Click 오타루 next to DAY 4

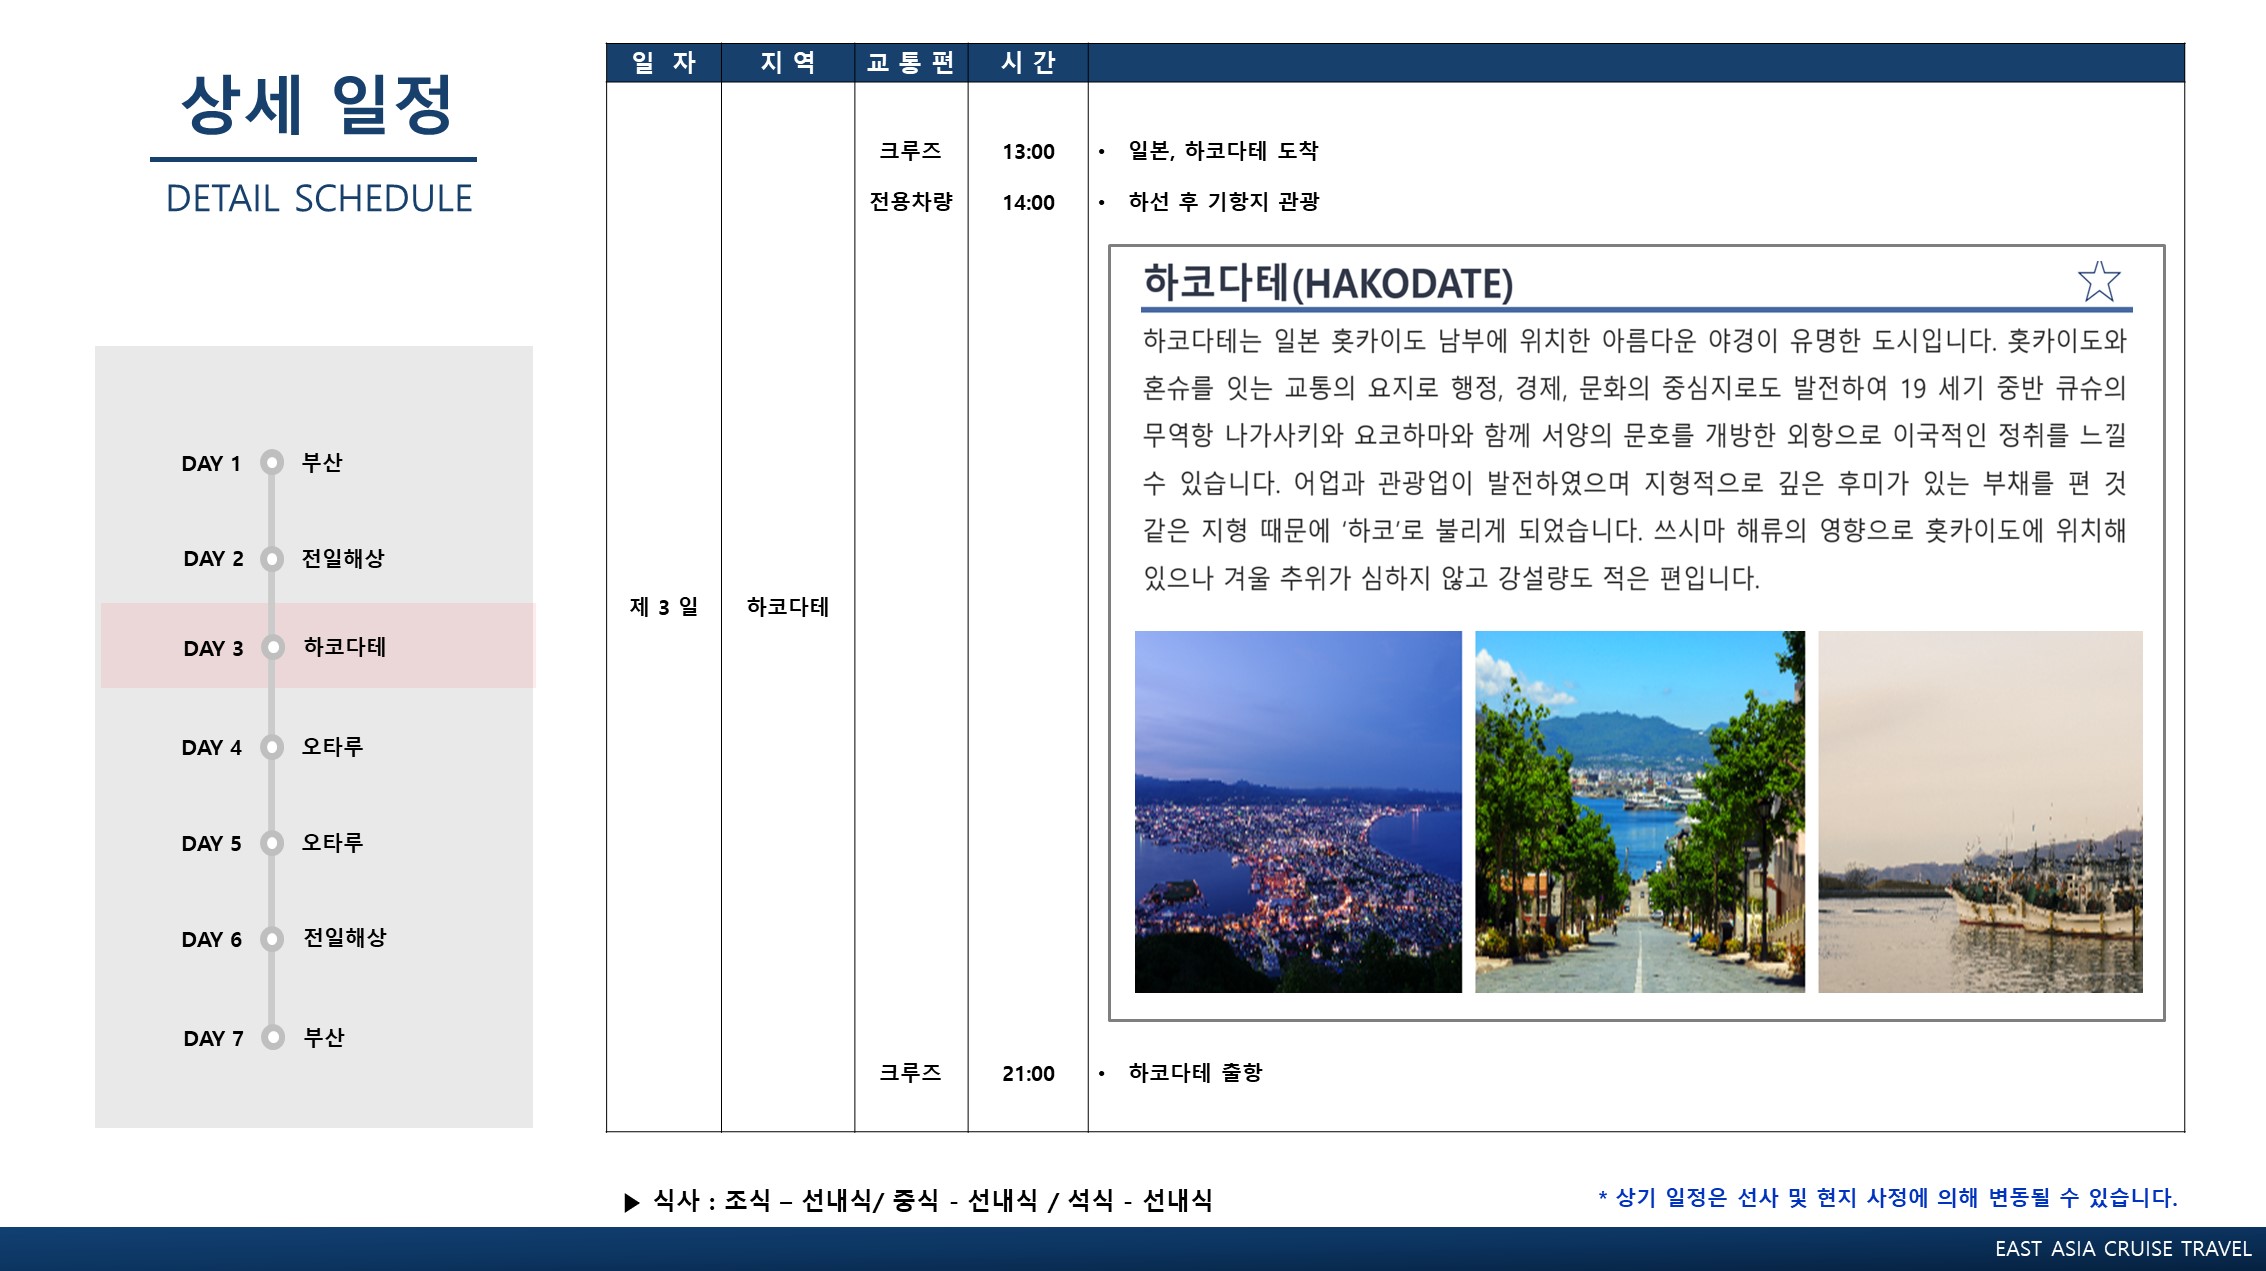[333, 746]
